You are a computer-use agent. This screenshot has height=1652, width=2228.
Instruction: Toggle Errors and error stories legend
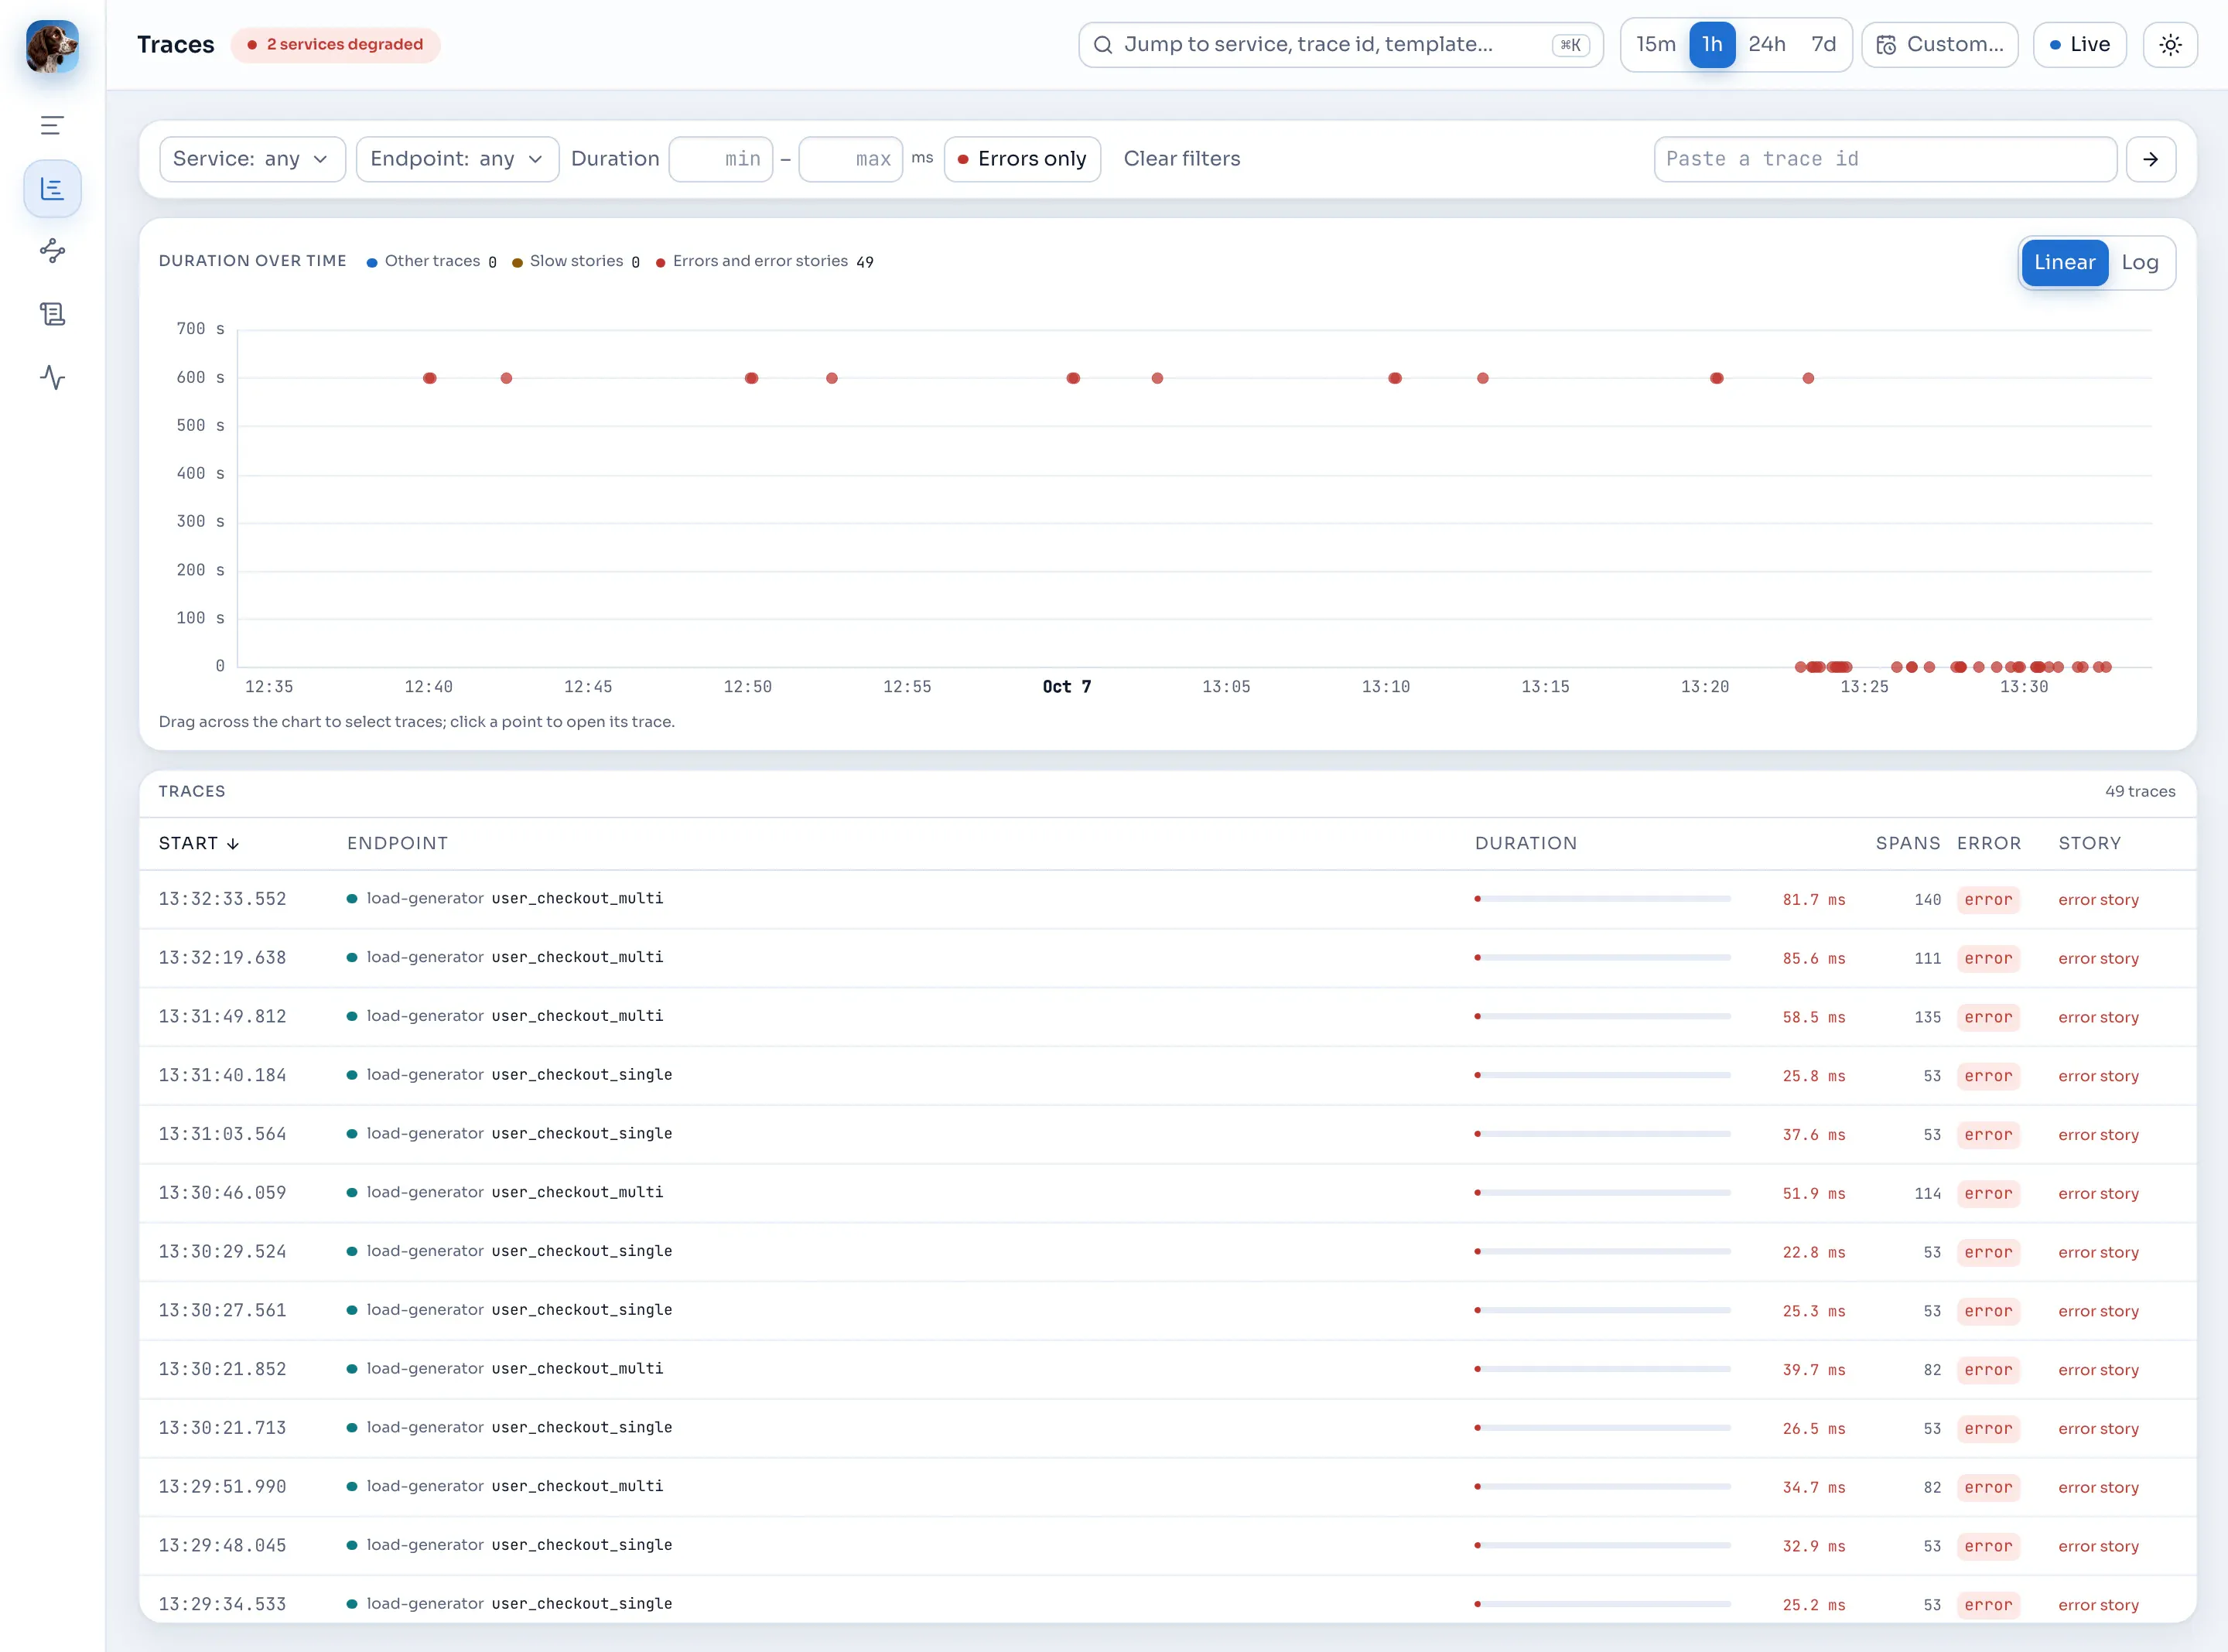point(764,261)
